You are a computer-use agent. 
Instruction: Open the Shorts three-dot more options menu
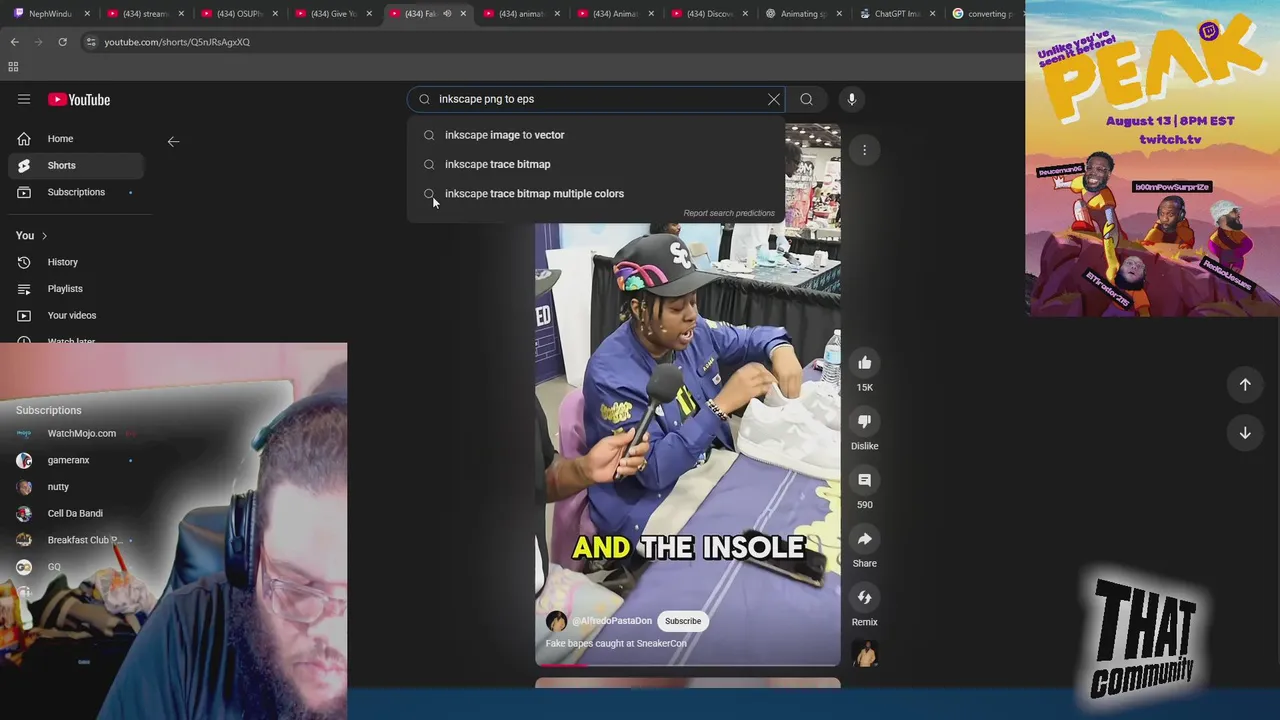[x=865, y=150]
